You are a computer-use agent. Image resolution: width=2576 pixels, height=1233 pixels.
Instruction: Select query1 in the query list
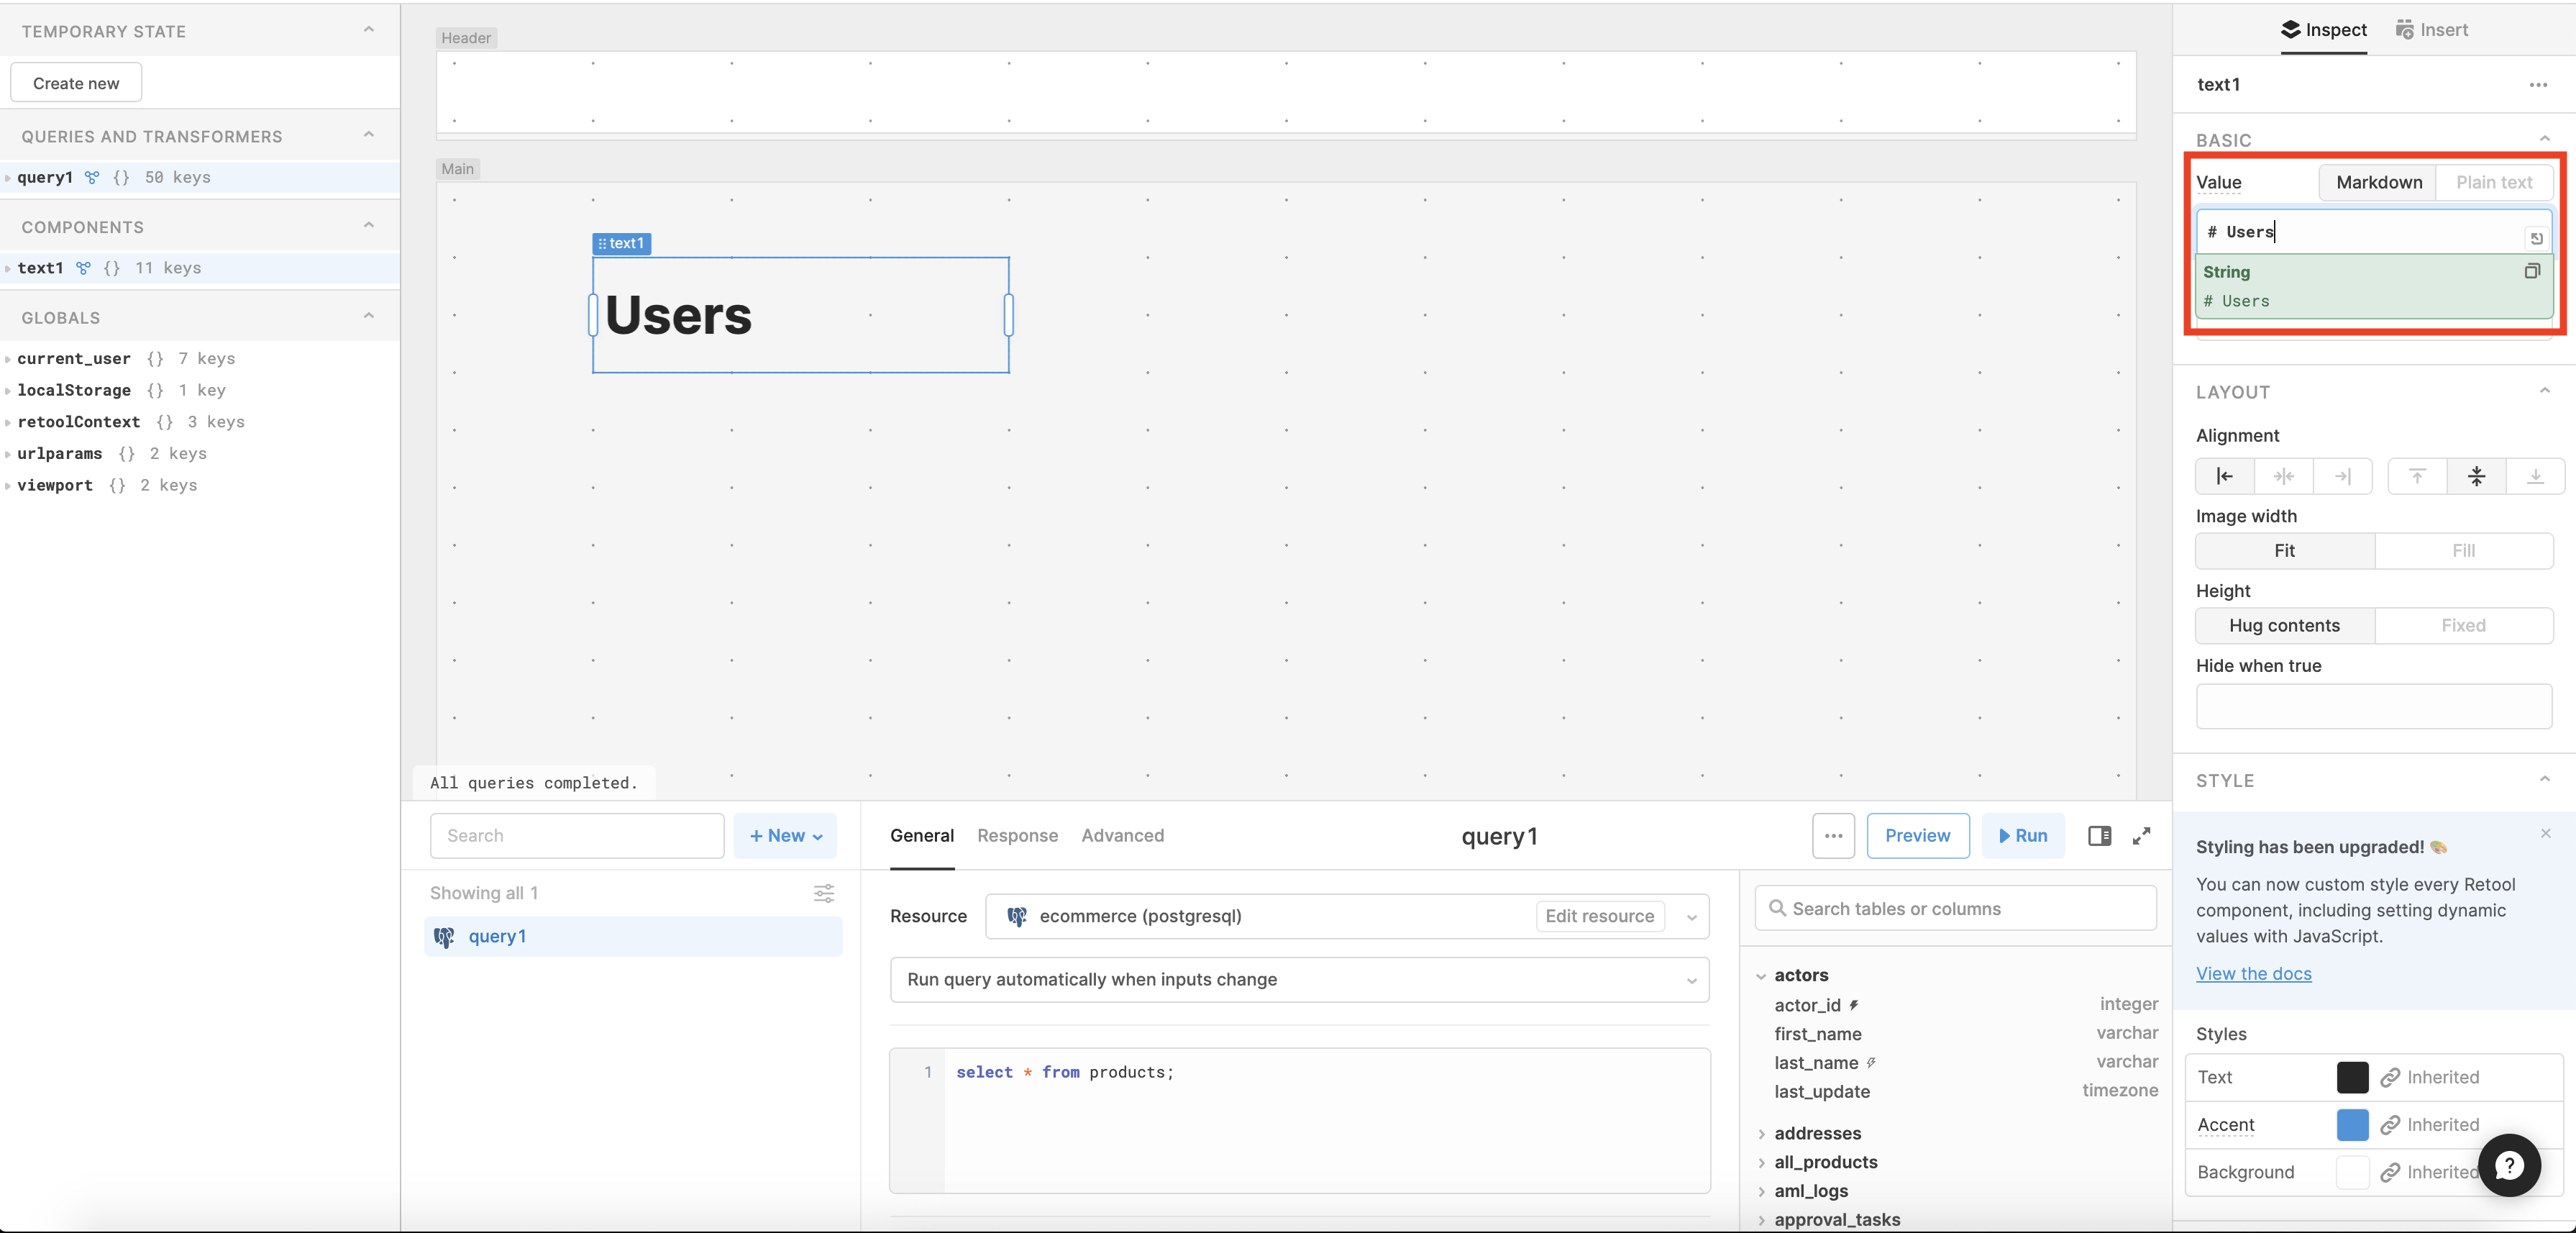point(633,937)
